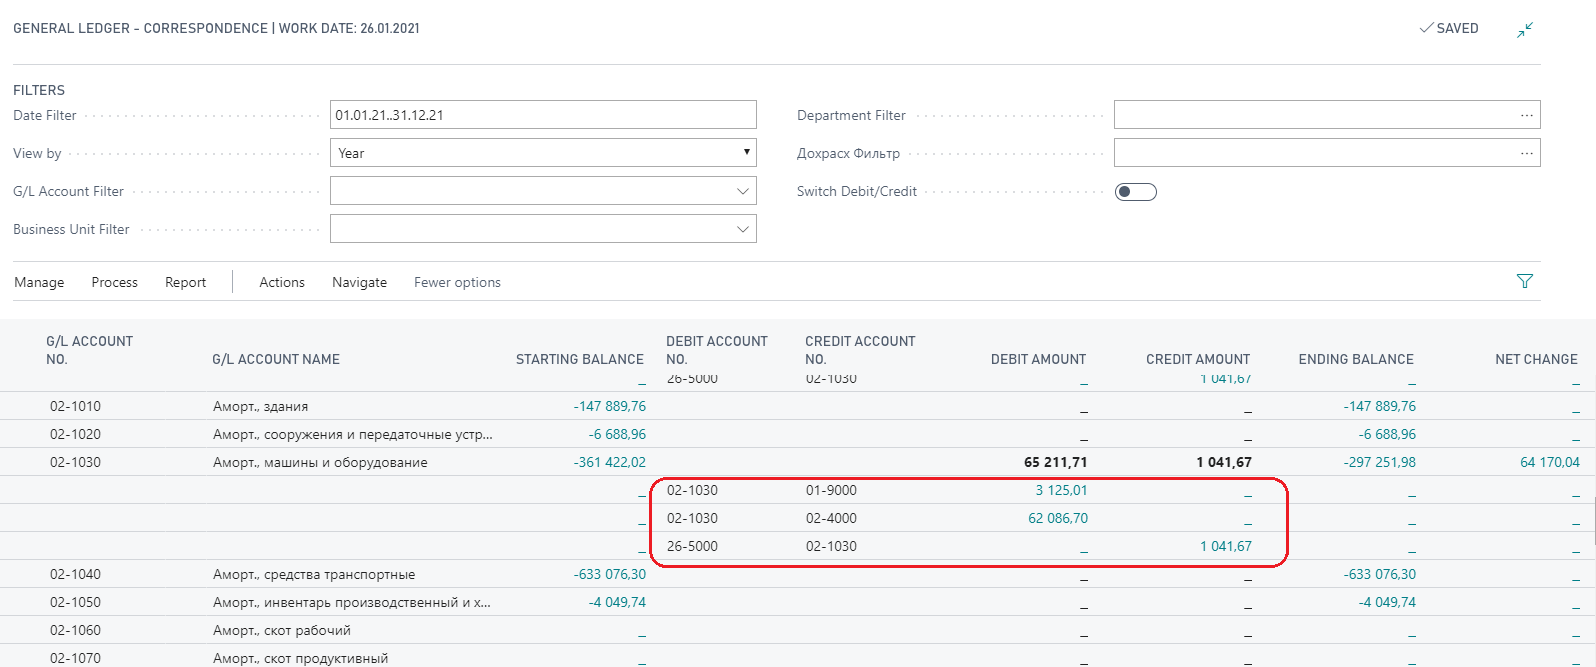Click into the Date Filter field
Screen dimensions: 1596x667
click(x=543, y=115)
